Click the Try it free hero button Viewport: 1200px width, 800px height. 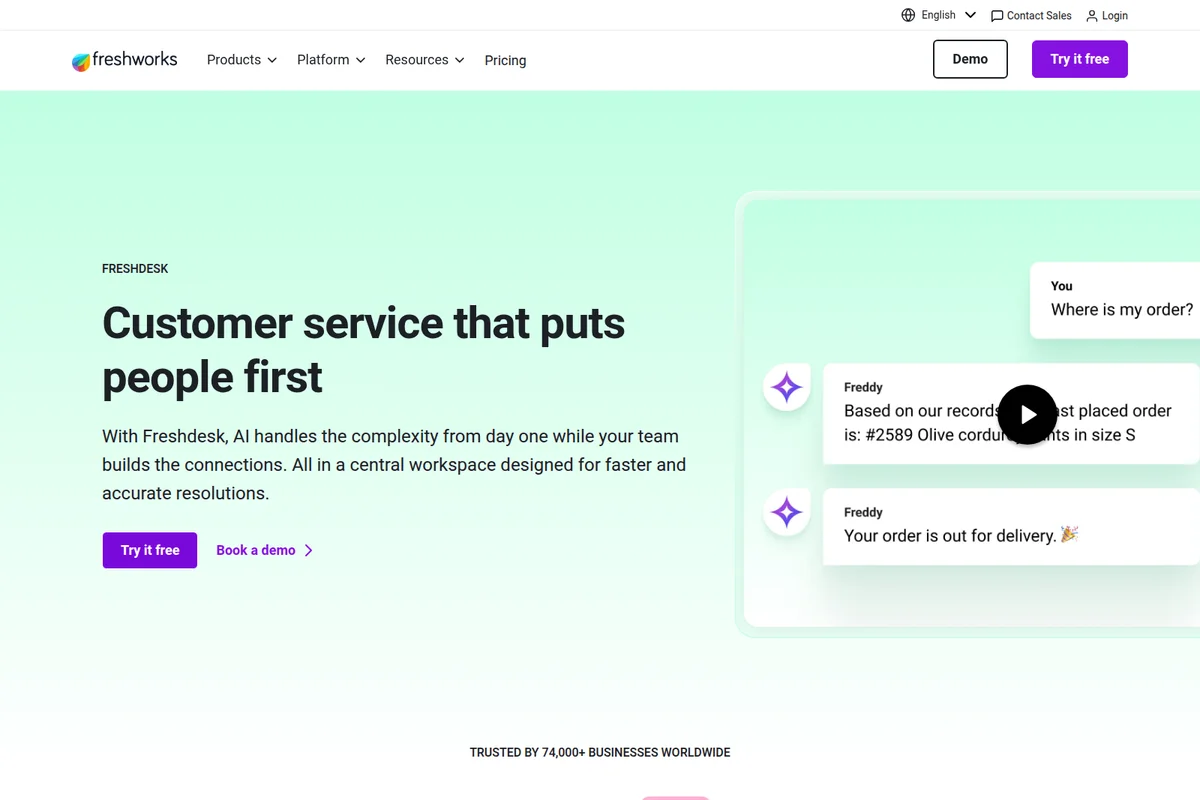point(149,550)
